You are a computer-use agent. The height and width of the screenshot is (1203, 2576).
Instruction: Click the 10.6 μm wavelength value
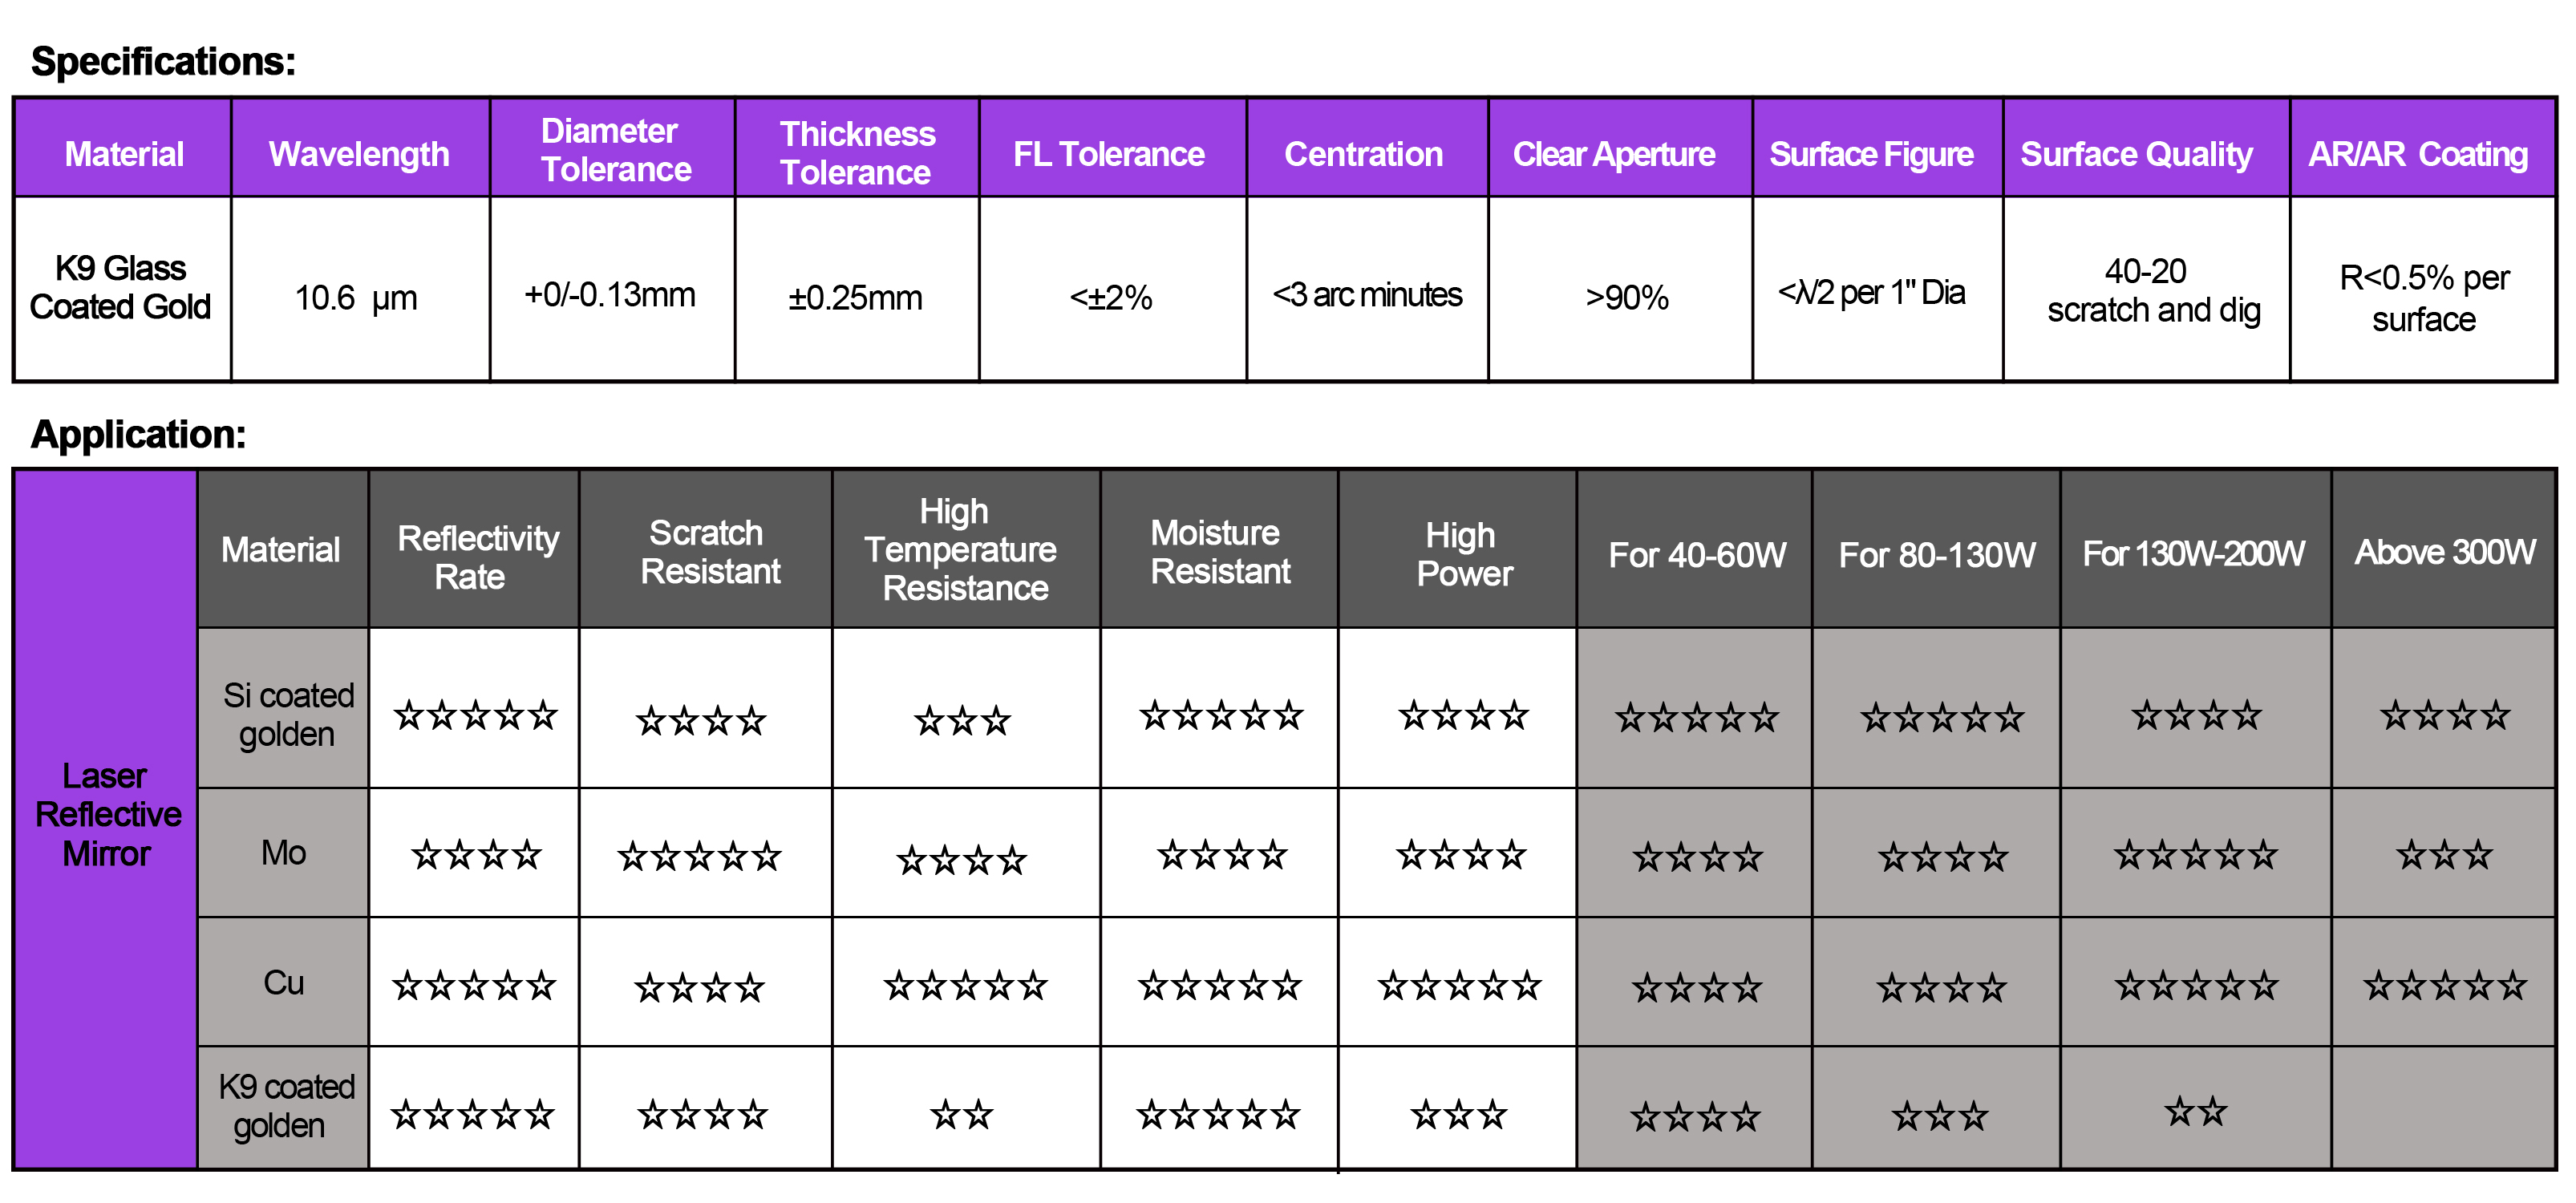pyautogui.click(x=356, y=298)
